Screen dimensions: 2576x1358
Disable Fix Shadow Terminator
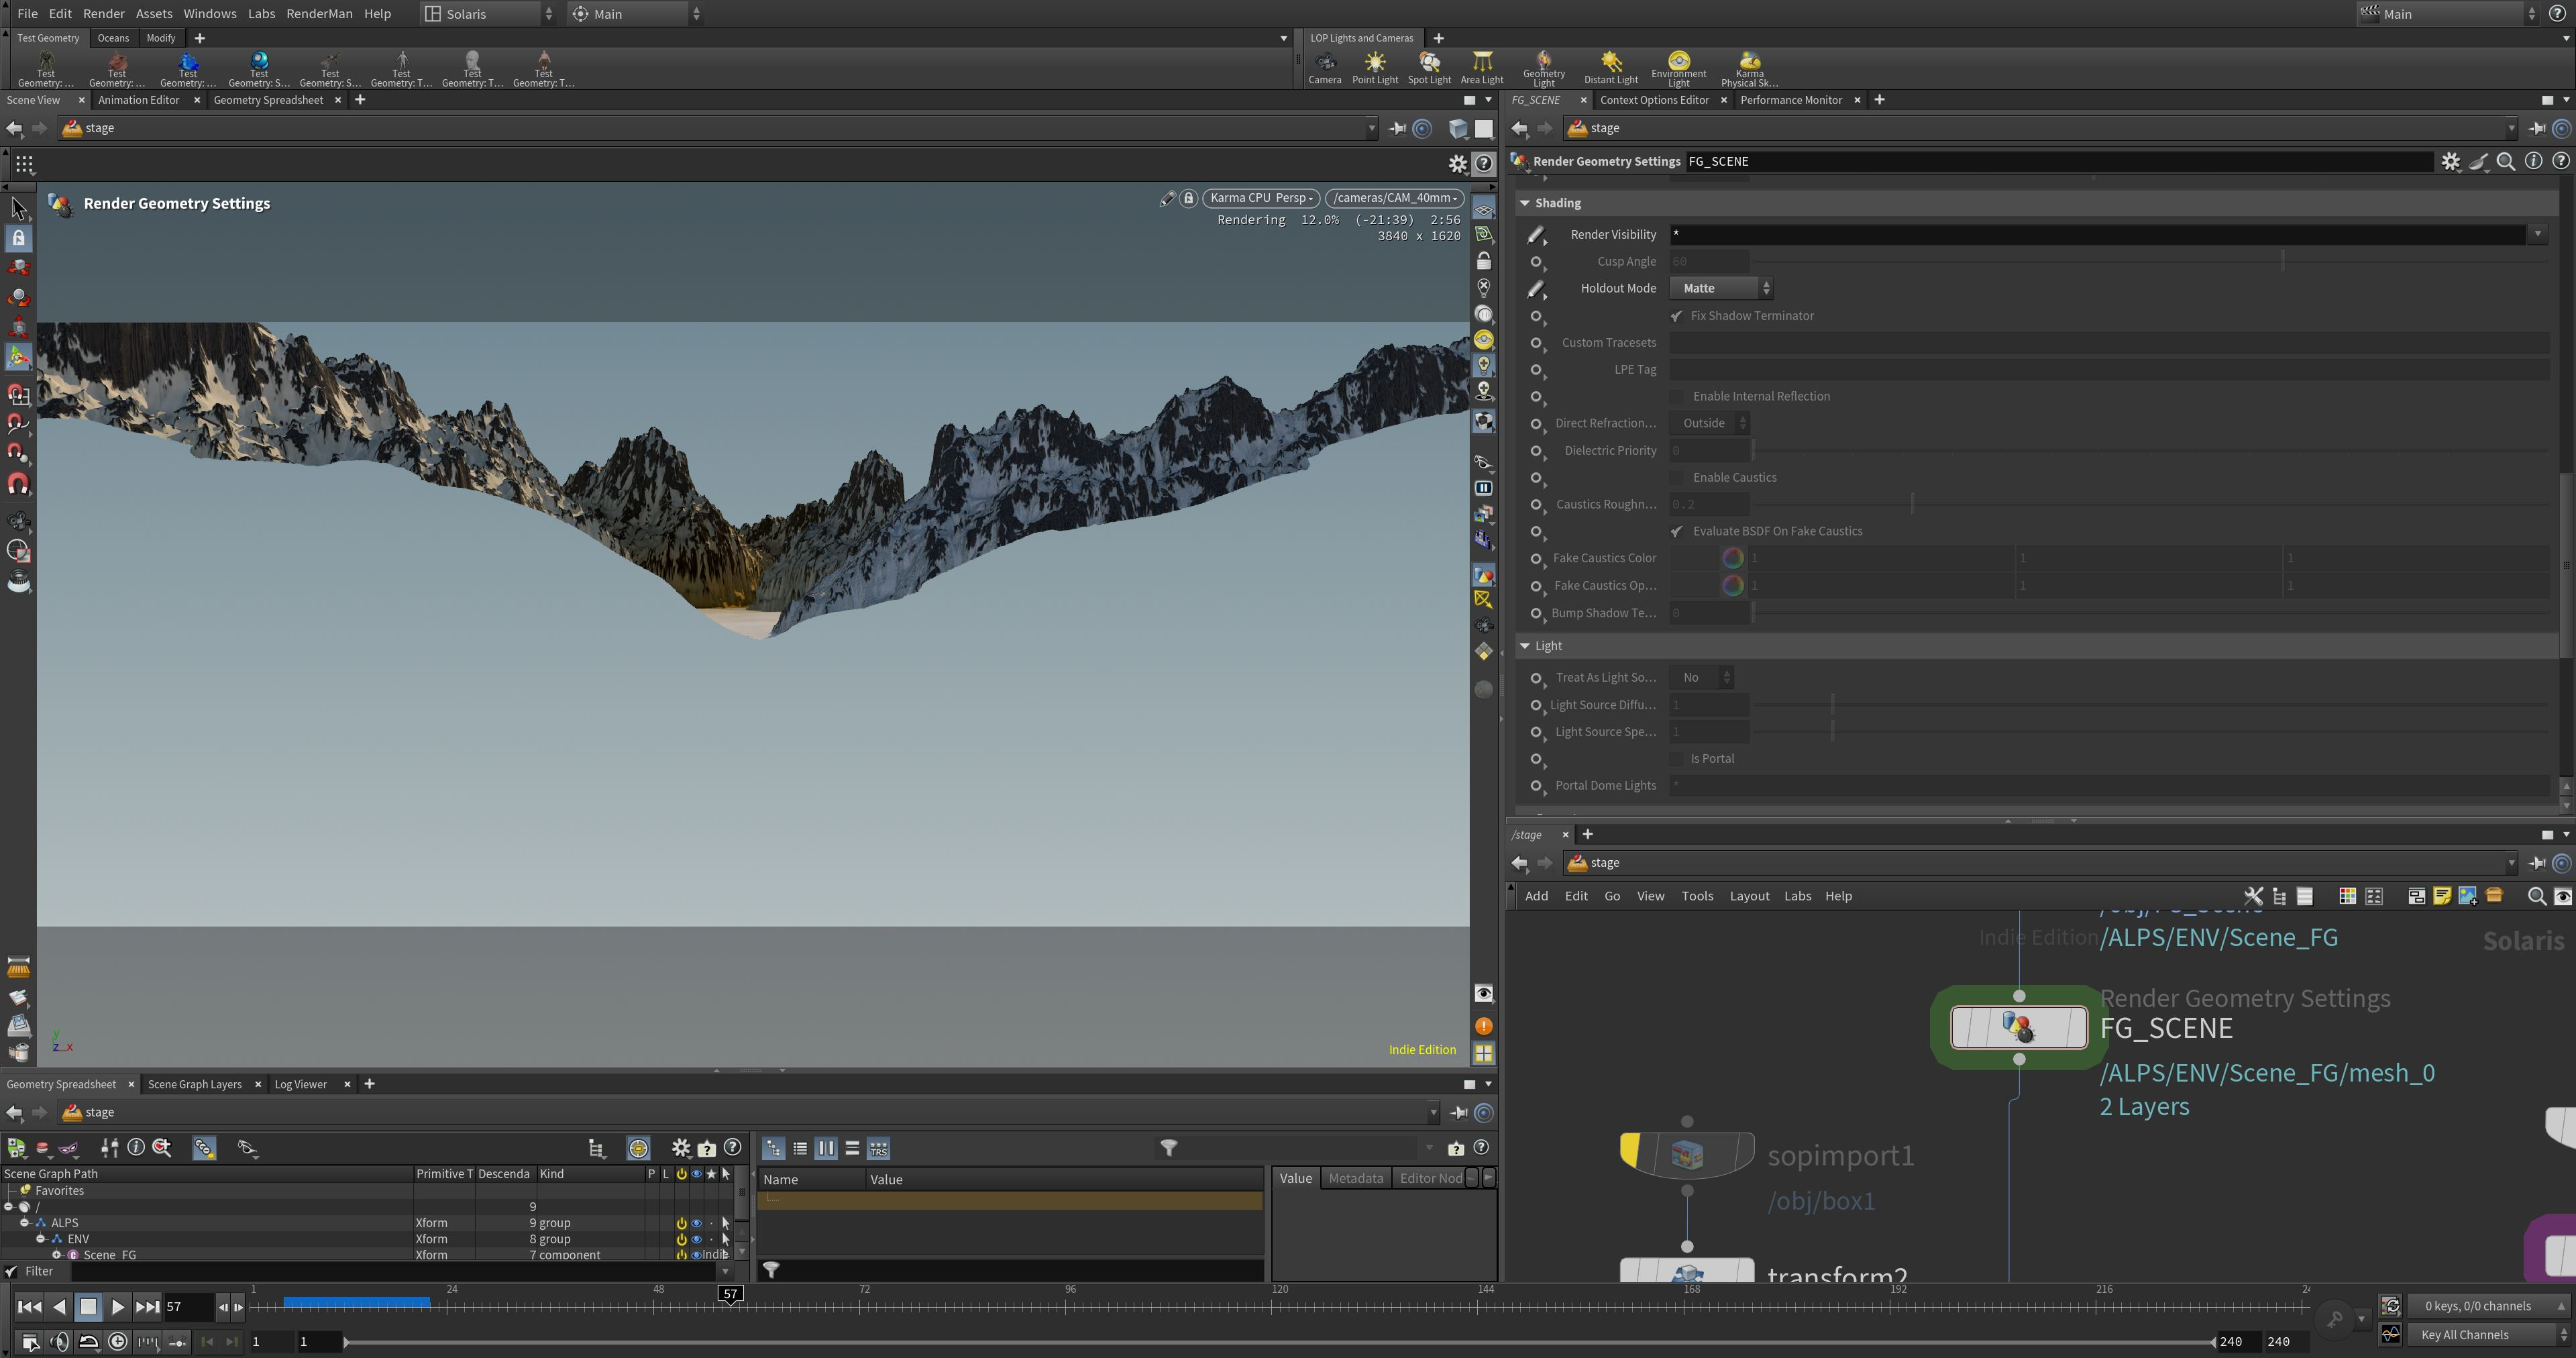coord(1677,315)
